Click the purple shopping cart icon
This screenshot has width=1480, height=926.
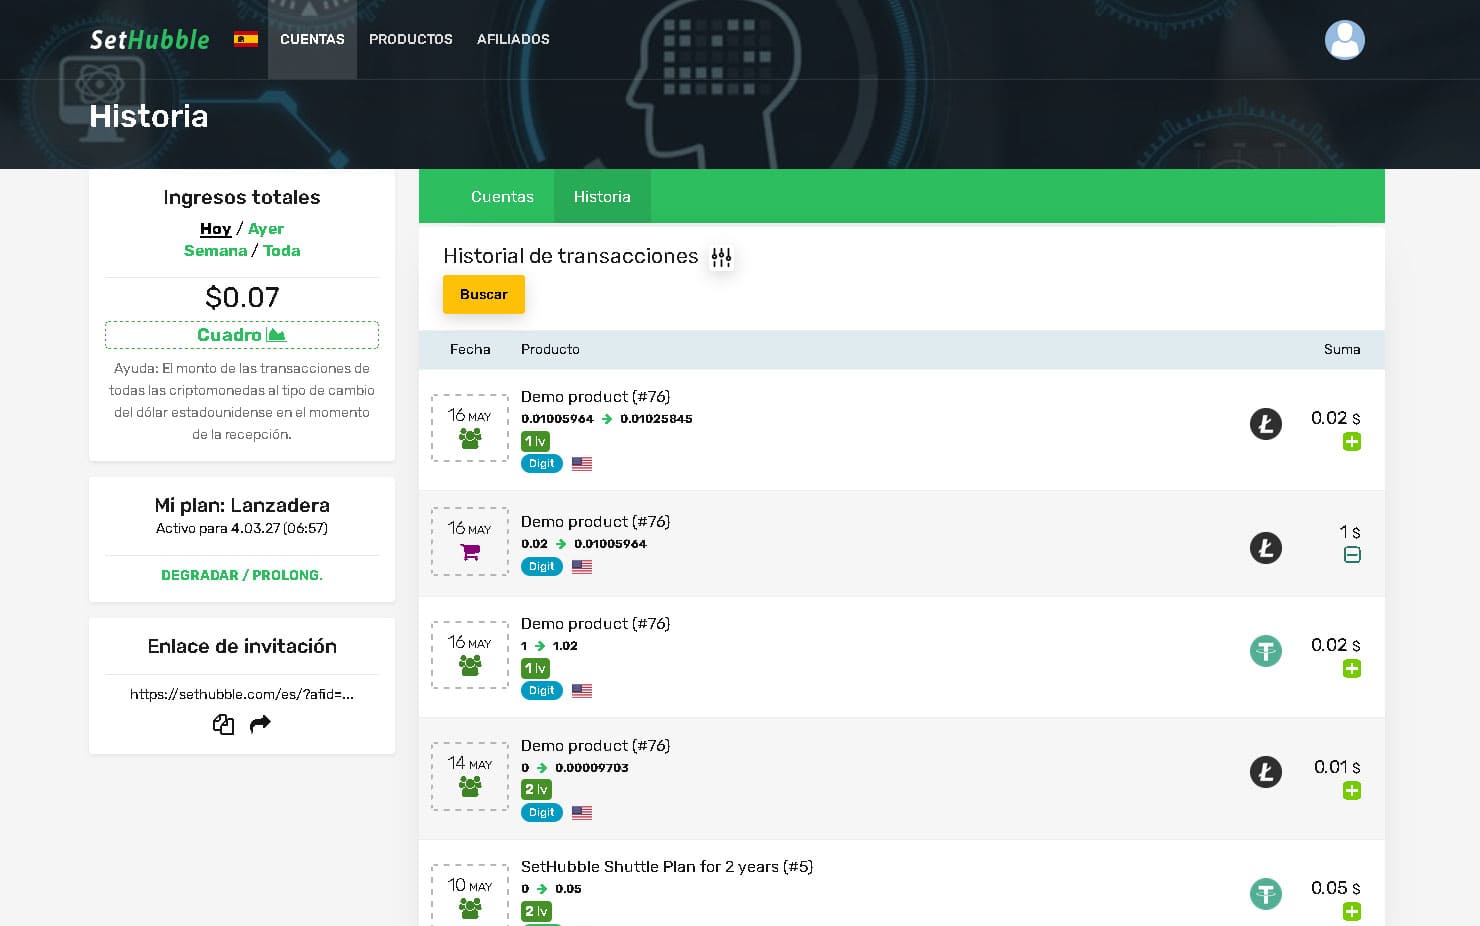470,552
